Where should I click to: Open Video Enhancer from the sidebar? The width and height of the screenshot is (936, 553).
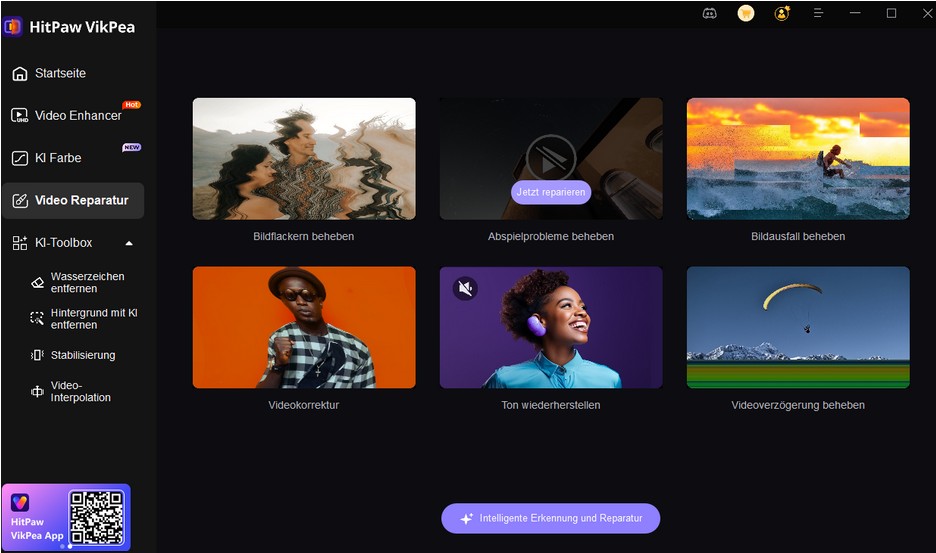(x=77, y=115)
